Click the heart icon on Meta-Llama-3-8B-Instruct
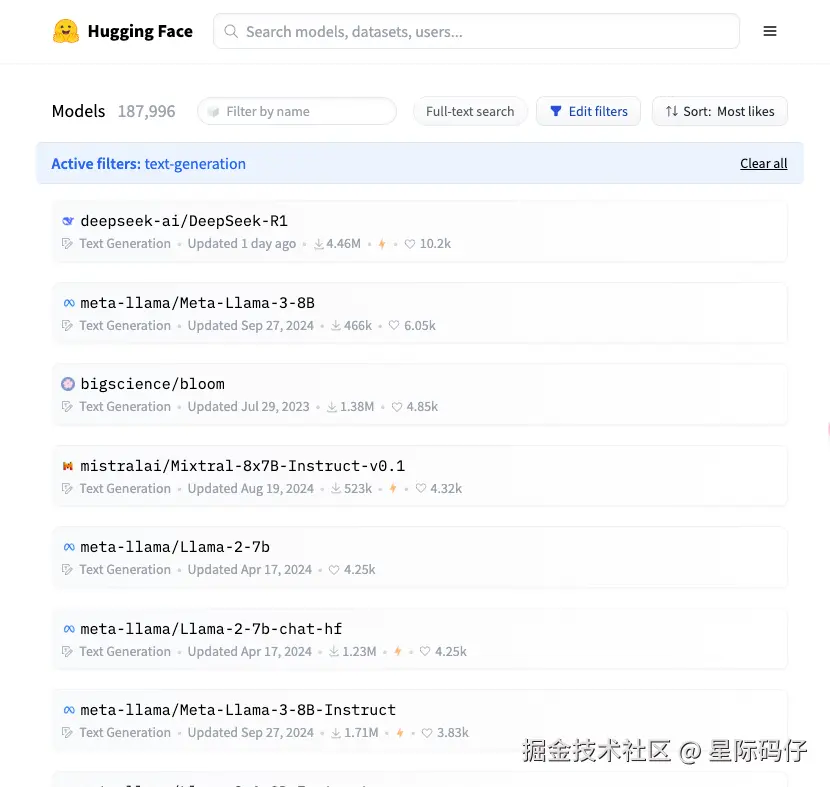 (x=427, y=733)
